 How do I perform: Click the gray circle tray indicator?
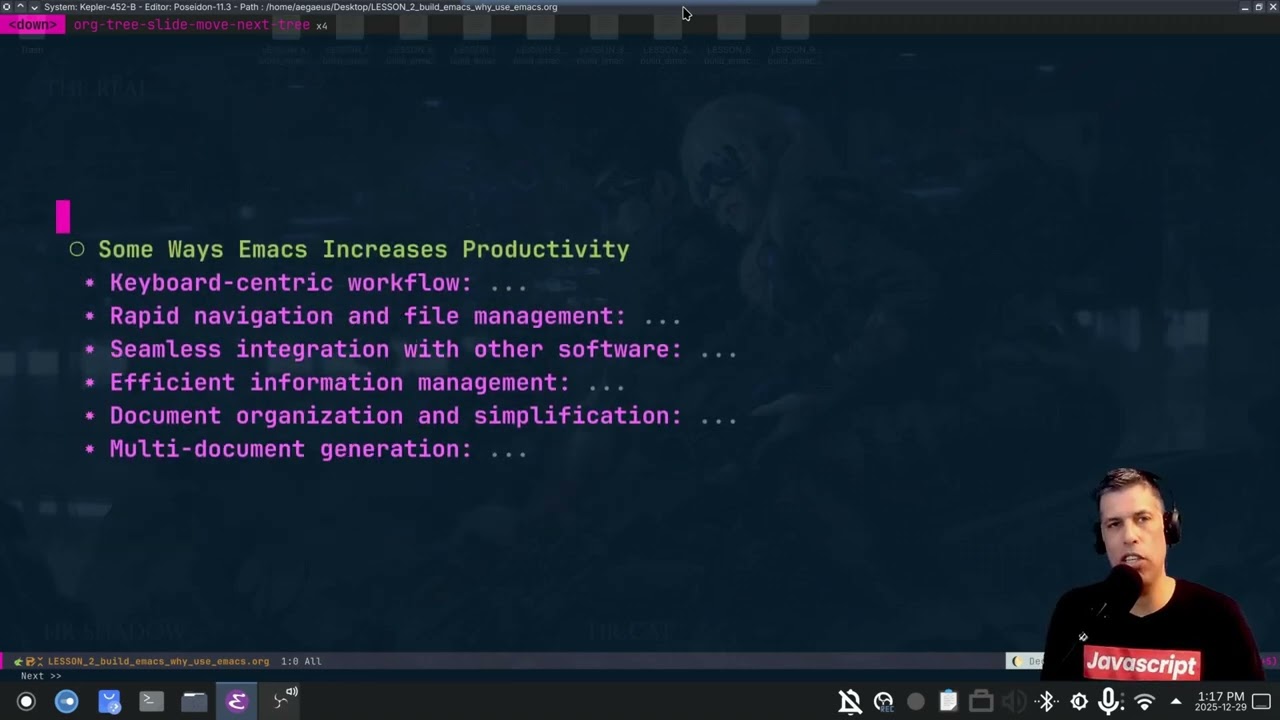pos(916,702)
